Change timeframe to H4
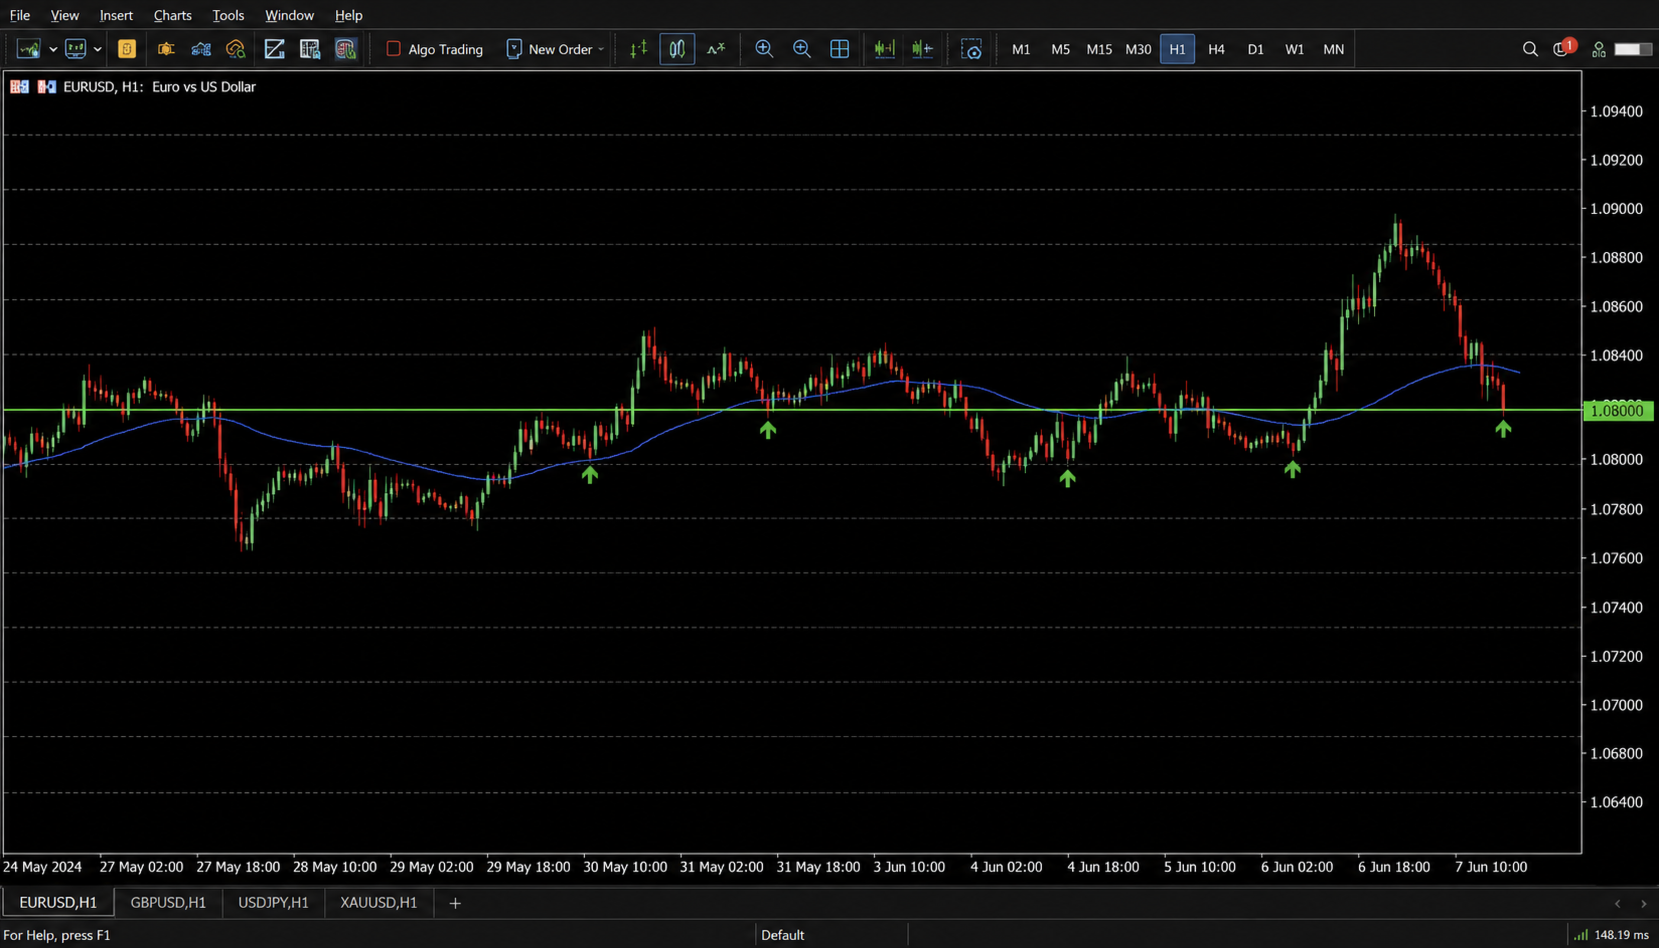 1216,49
